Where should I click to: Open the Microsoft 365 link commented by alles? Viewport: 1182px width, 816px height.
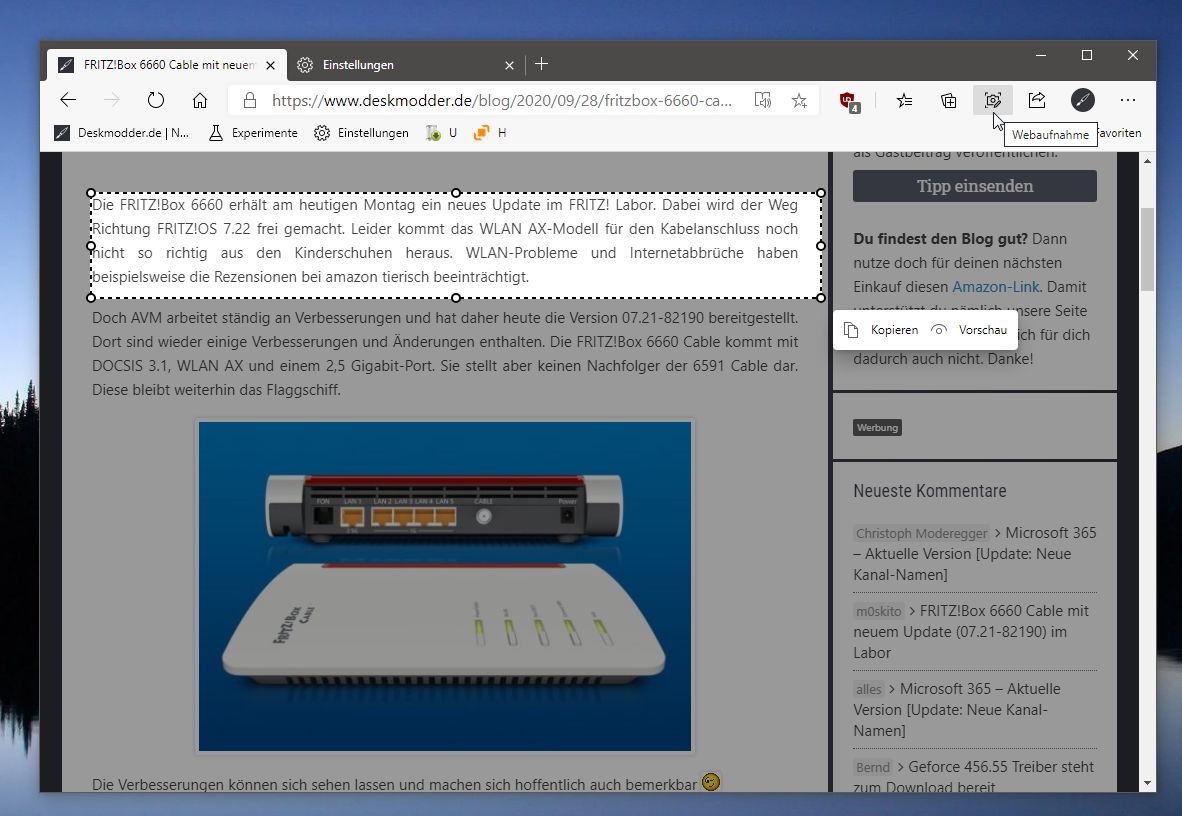pos(957,710)
